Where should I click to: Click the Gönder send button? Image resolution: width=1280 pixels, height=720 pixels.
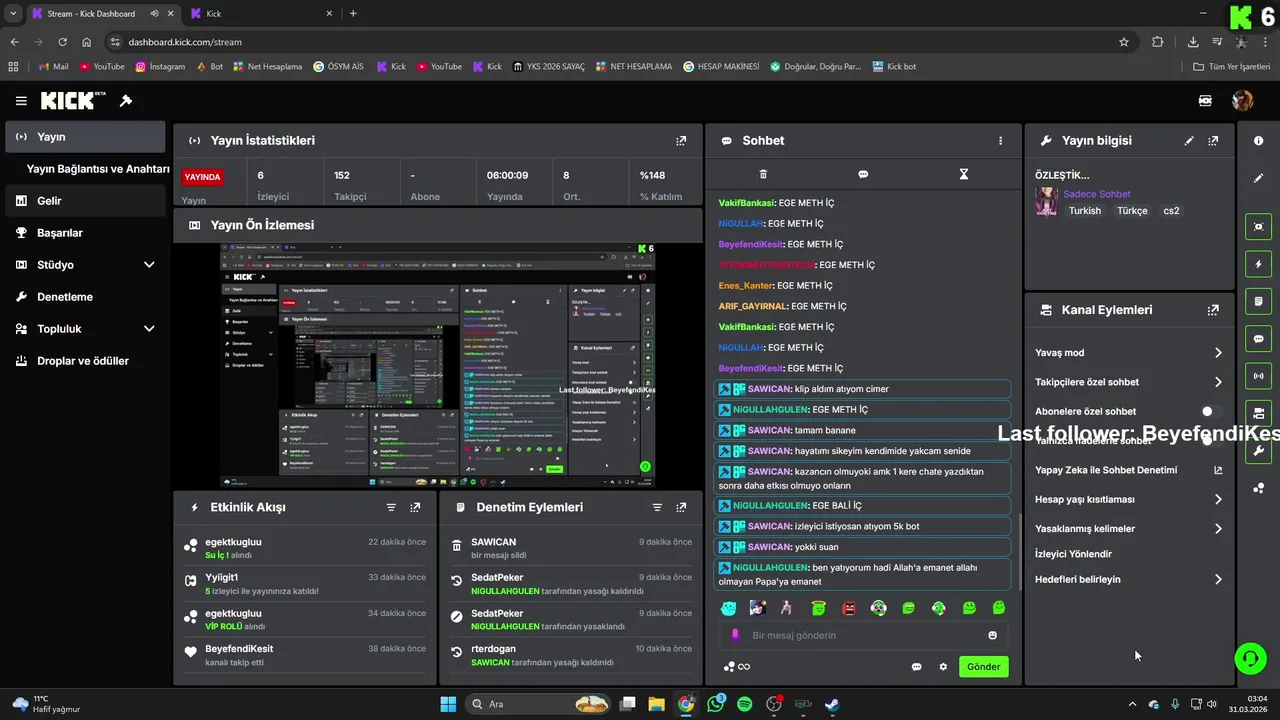click(x=983, y=667)
